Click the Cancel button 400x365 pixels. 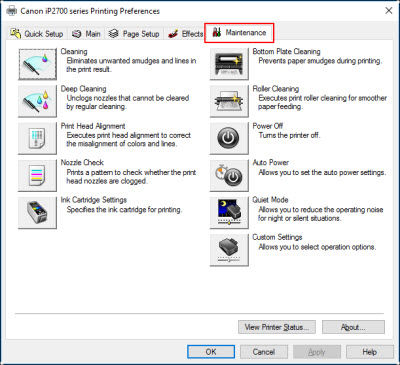[x=264, y=352]
